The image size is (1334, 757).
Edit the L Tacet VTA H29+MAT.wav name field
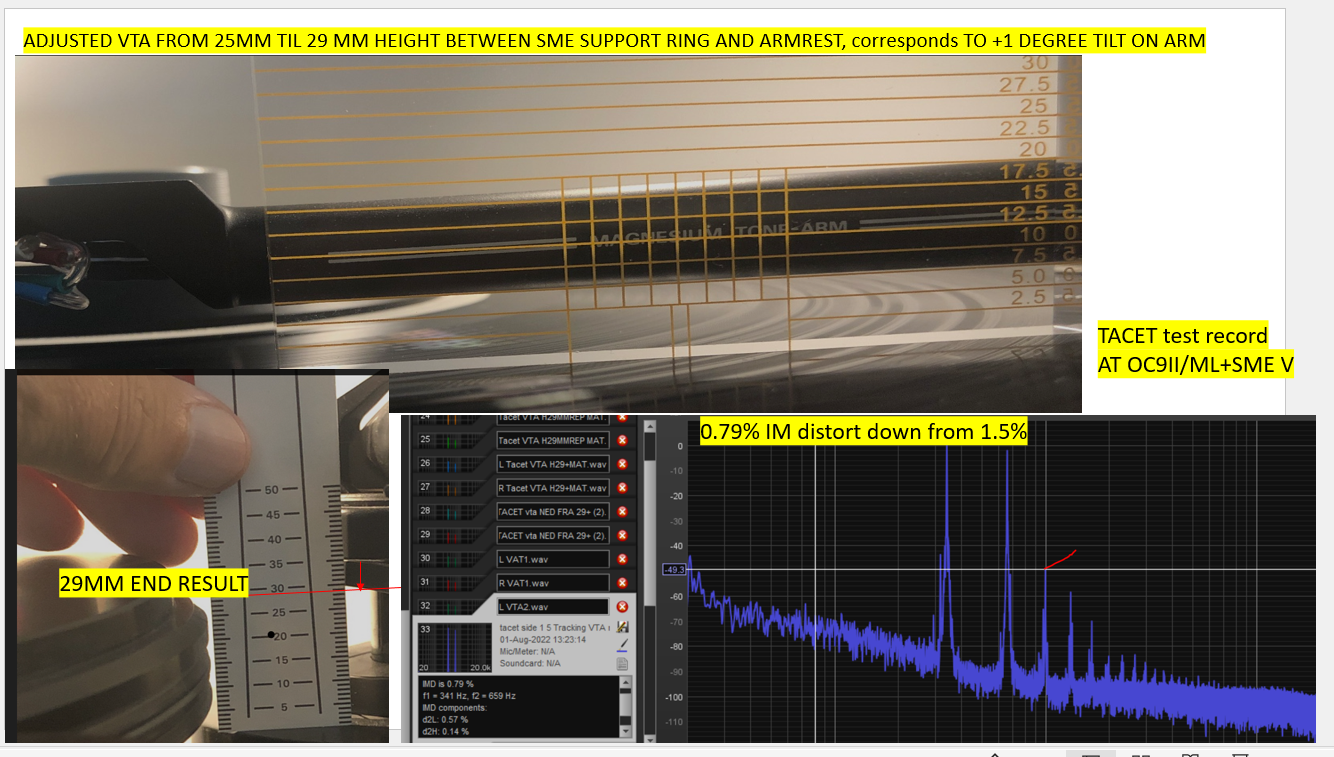click(552, 464)
